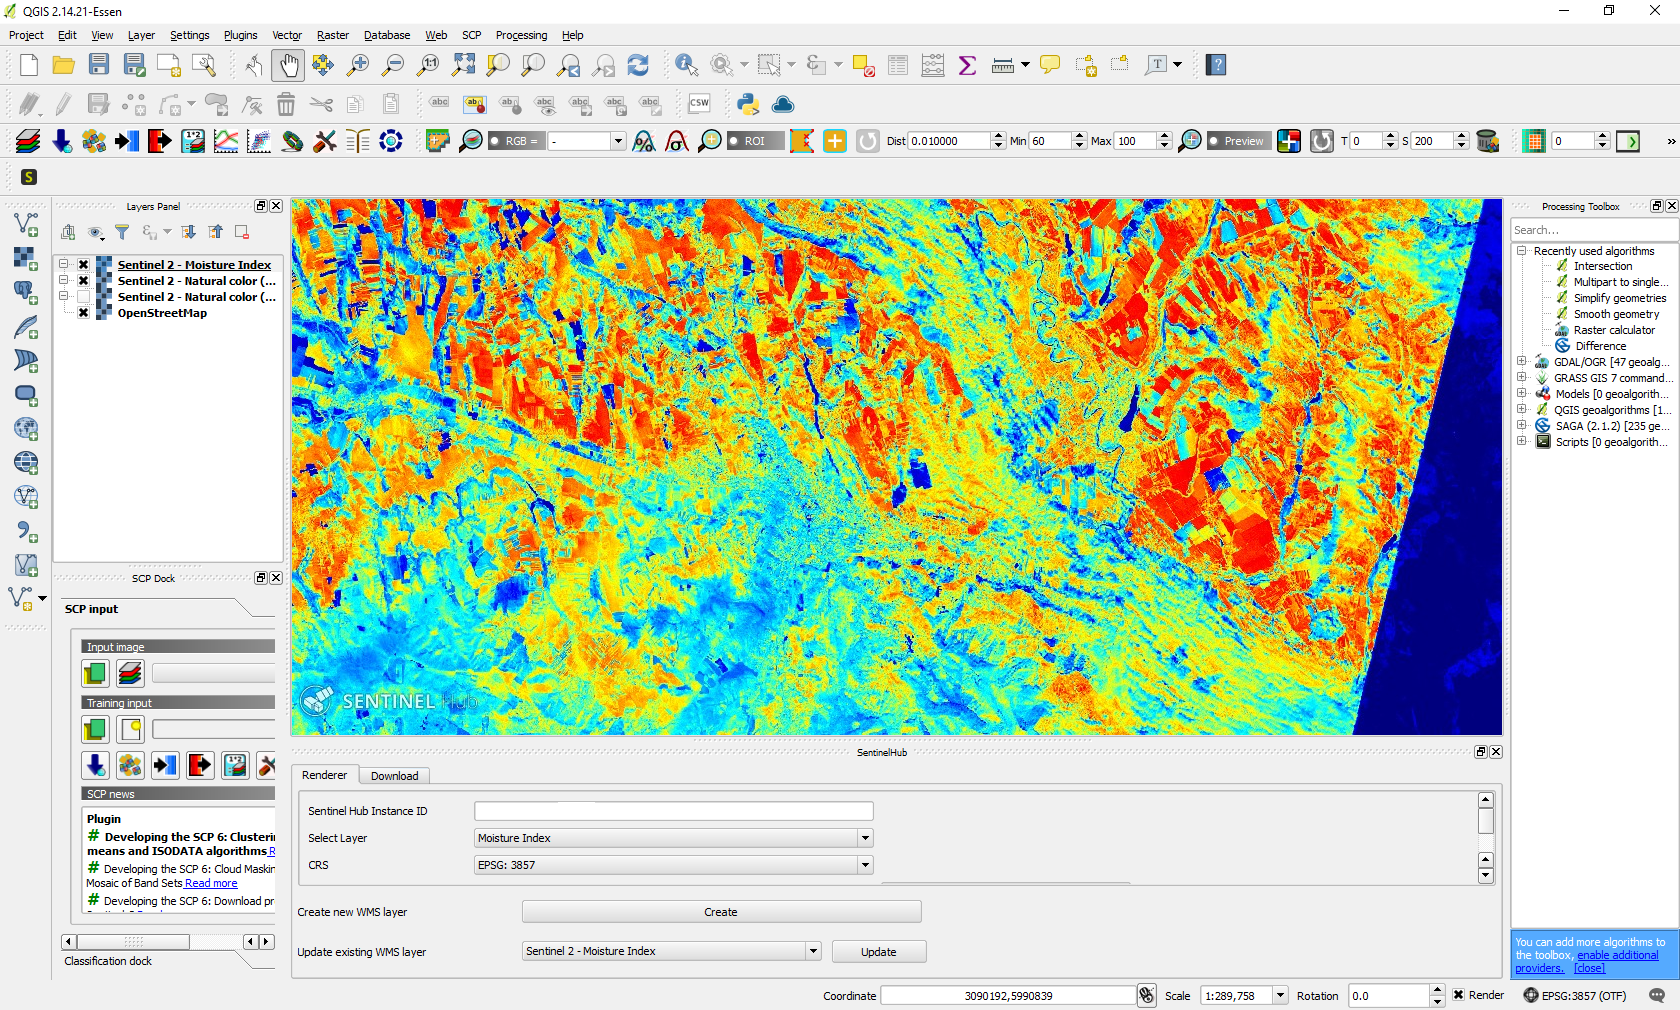Open the Attribute Table icon
1680x1010 pixels.
click(x=898, y=66)
